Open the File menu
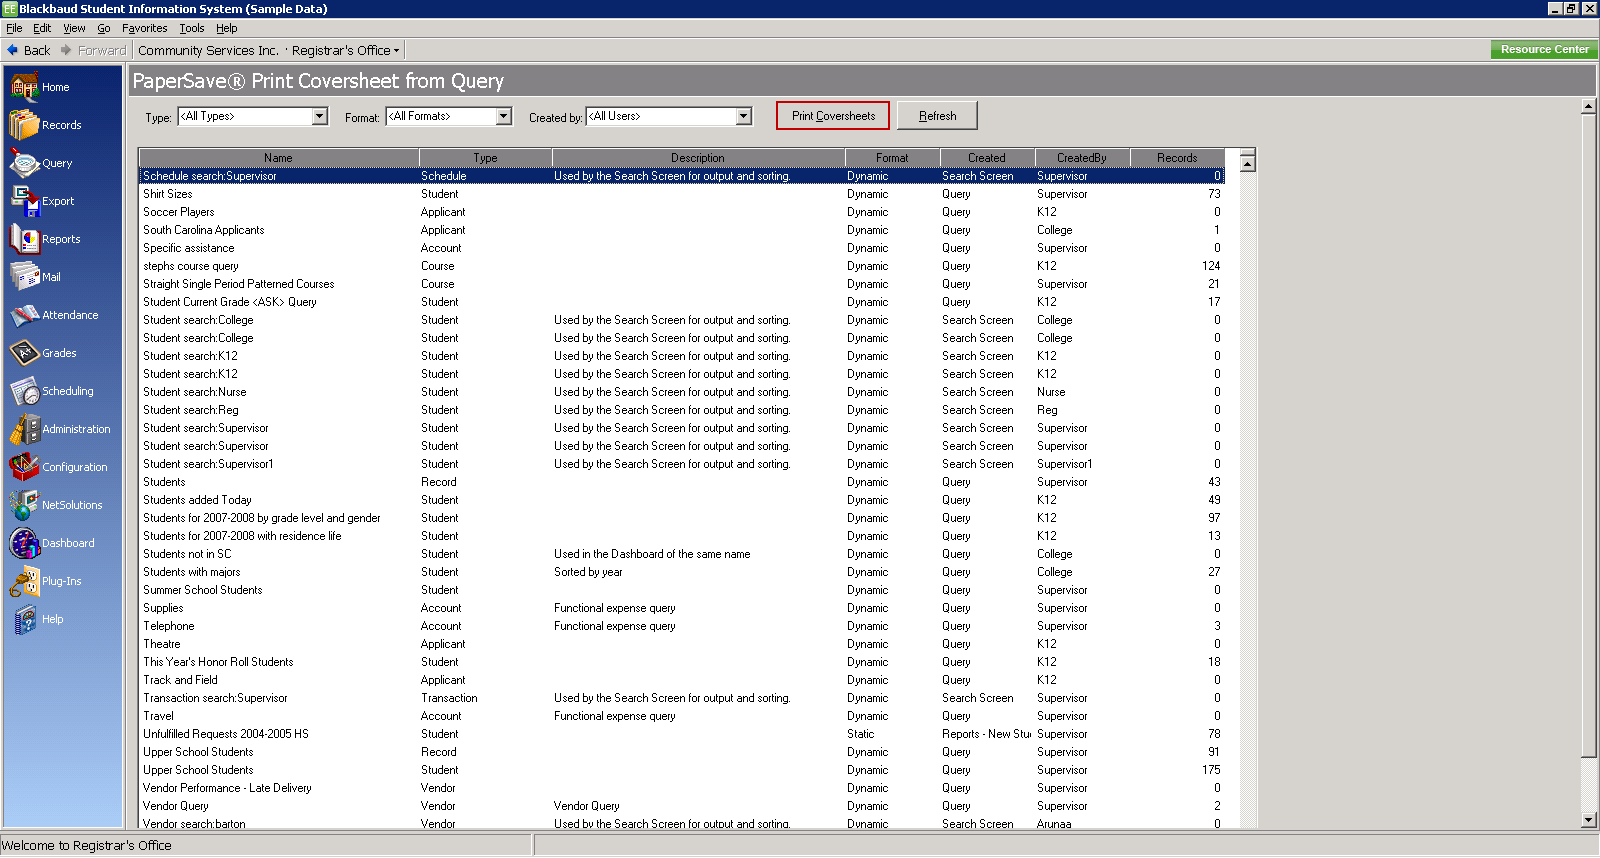Viewport: 1600px width, 858px height. point(14,28)
